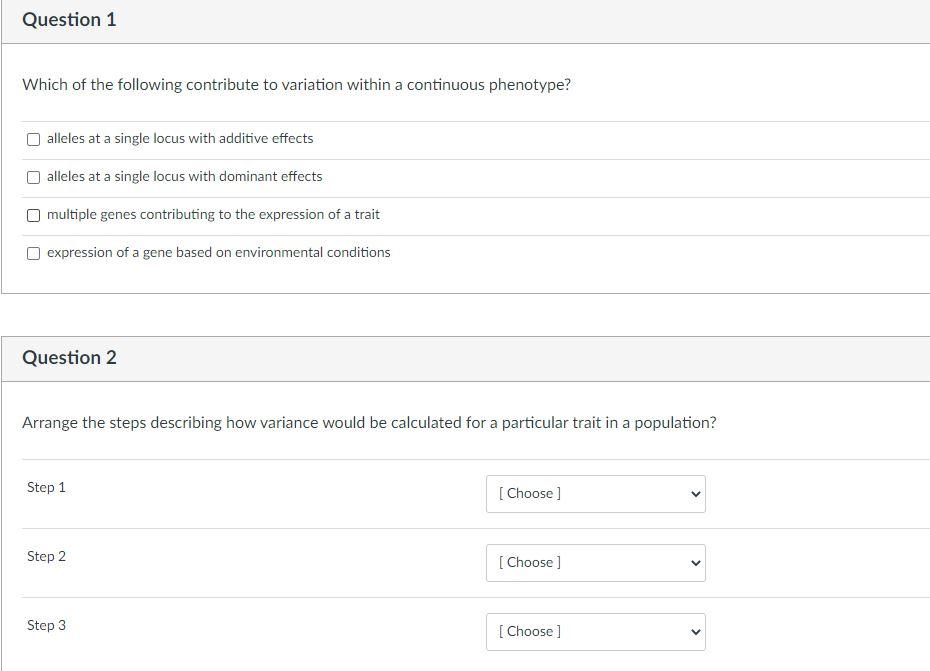Image resolution: width=930 pixels, height=671 pixels.
Task: Enable the multiple genes option checkbox
Action: (x=34, y=215)
